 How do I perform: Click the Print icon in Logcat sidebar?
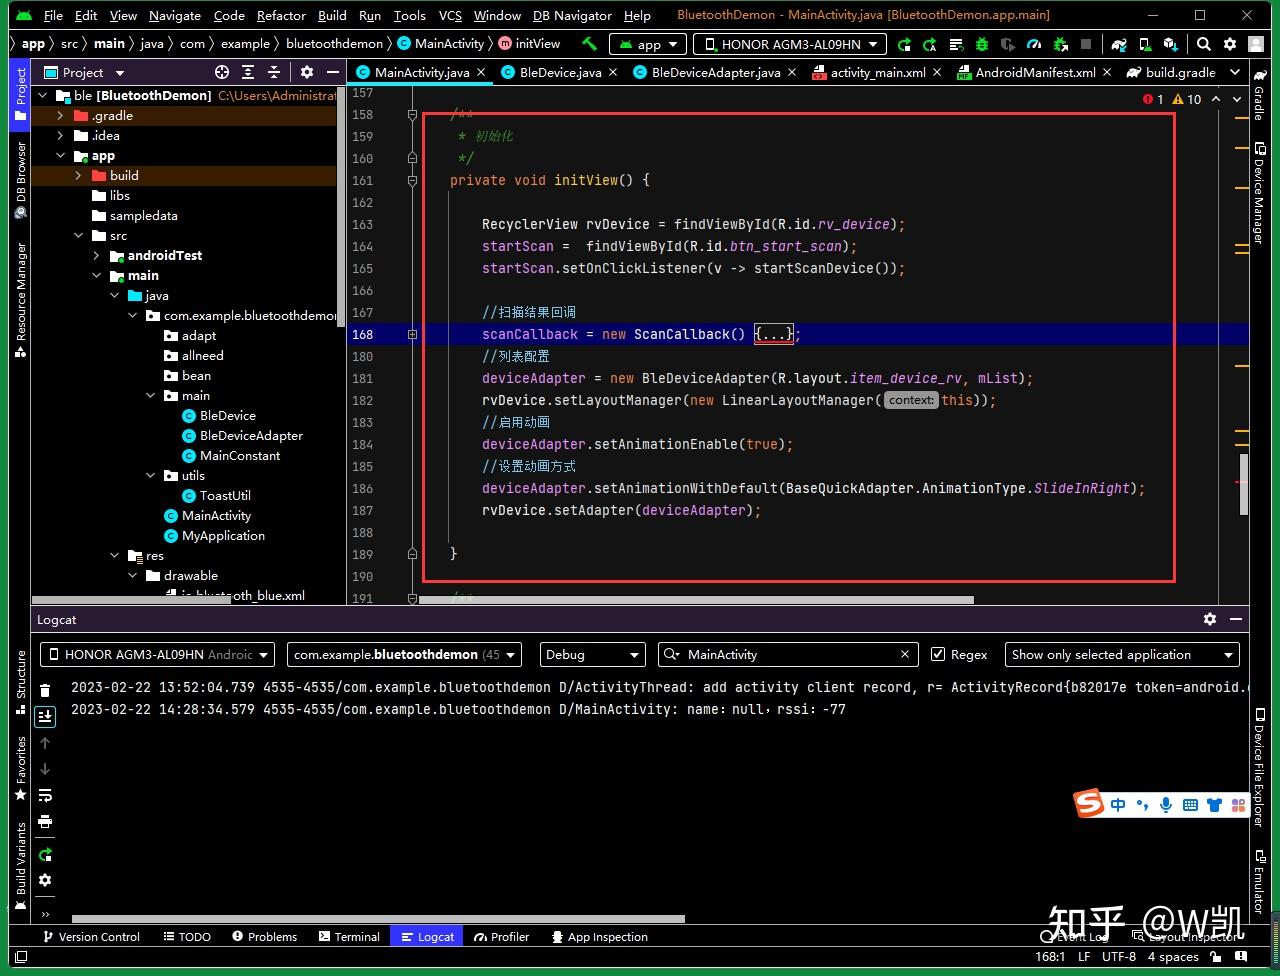[x=45, y=821]
